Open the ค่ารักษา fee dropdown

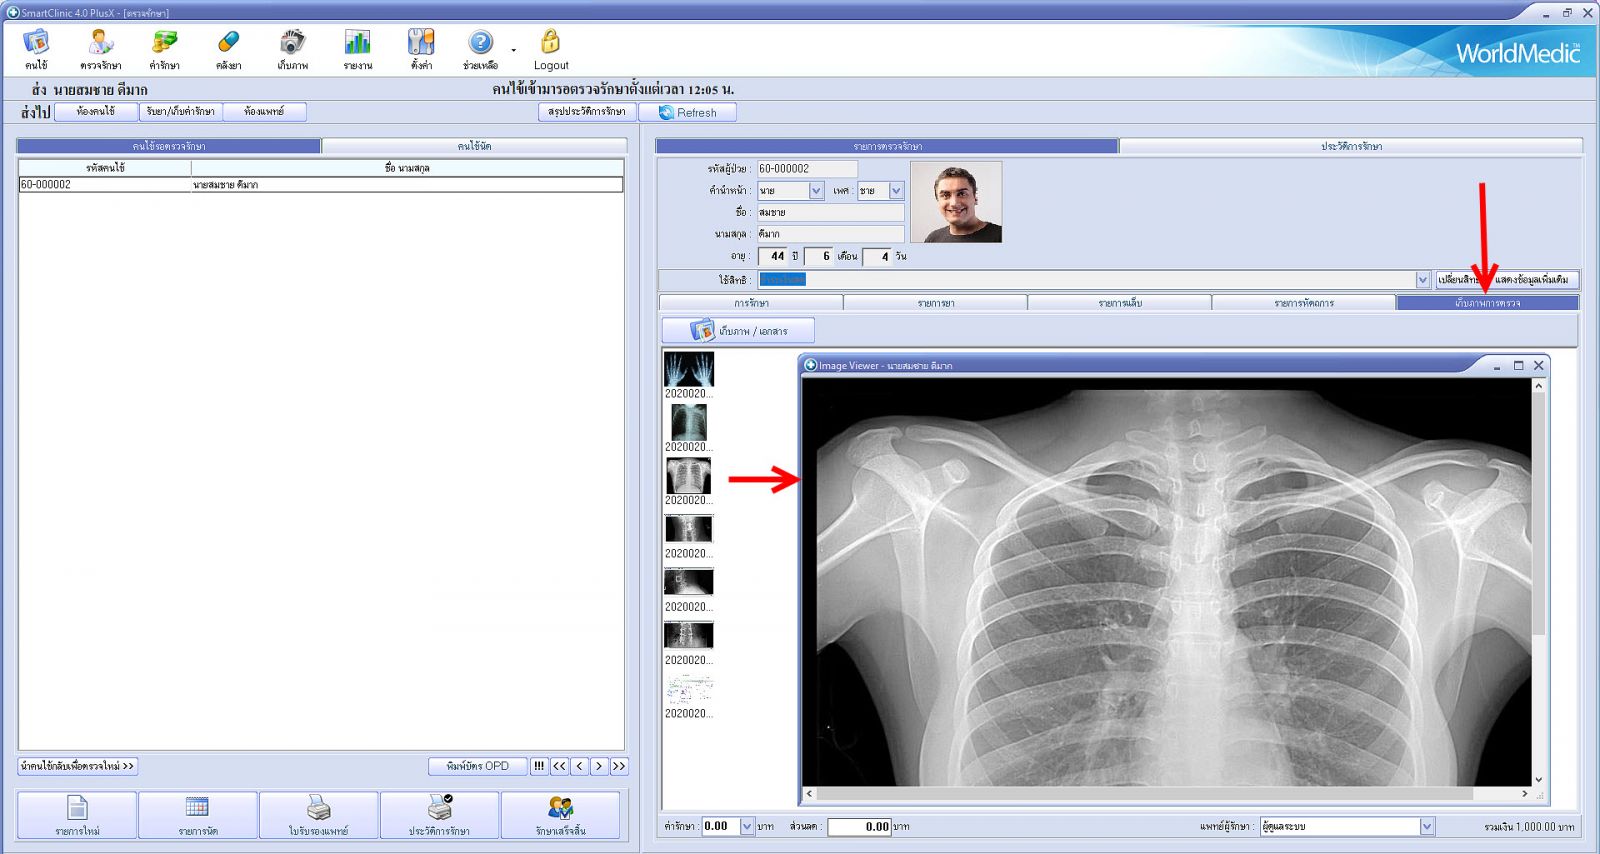coord(747,826)
